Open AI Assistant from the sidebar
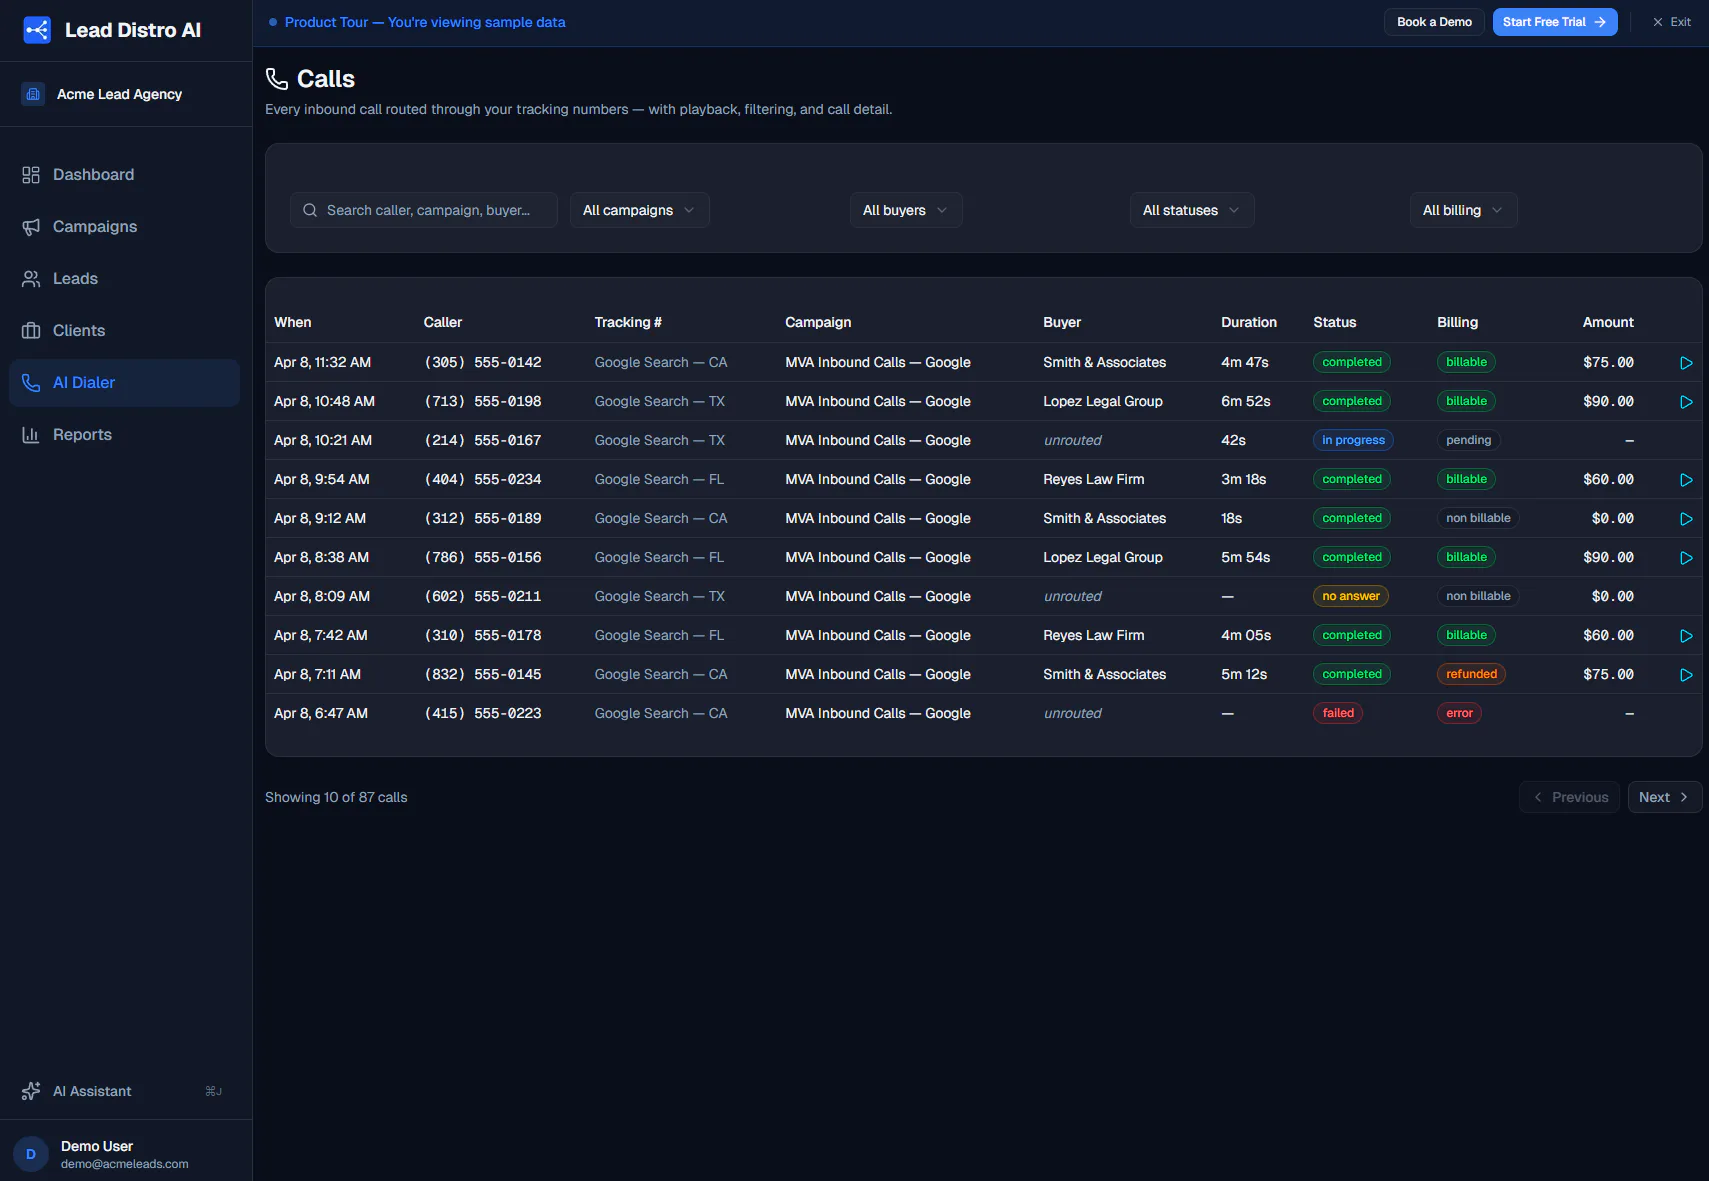This screenshot has height=1181, width=1709. tap(124, 1091)
